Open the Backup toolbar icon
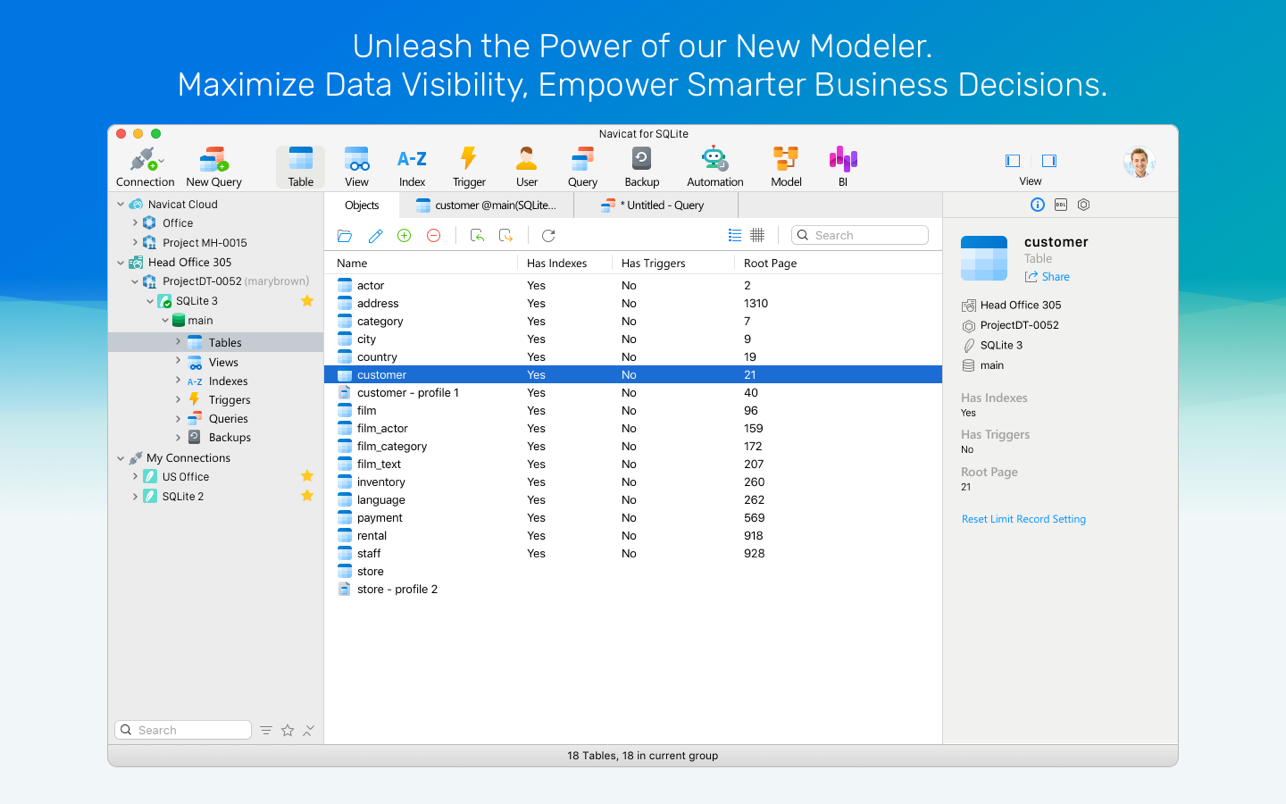The height and width of the screenshot is (804, 1286). [641, 167]
